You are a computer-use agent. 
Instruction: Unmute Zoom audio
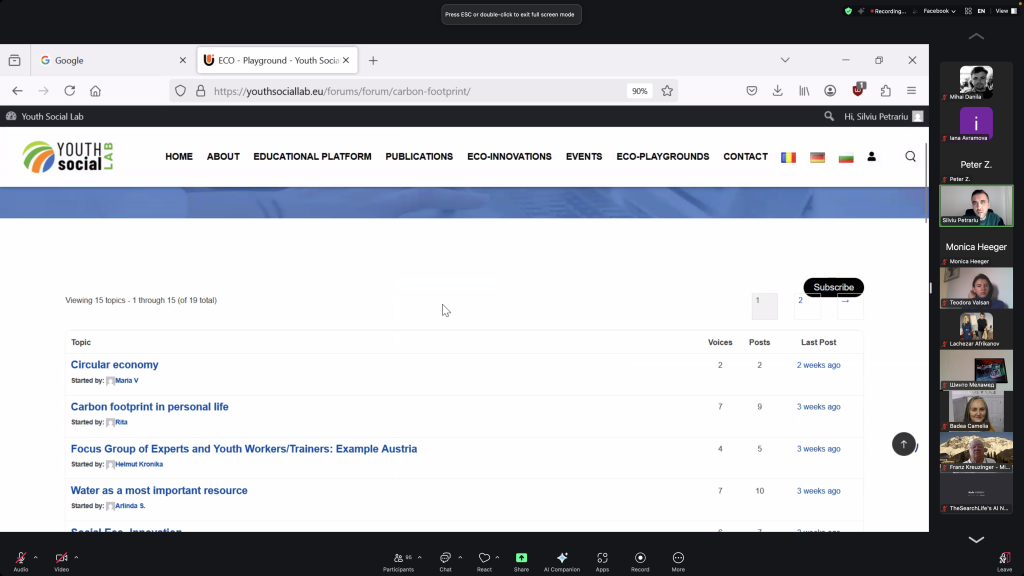(21, 560)
